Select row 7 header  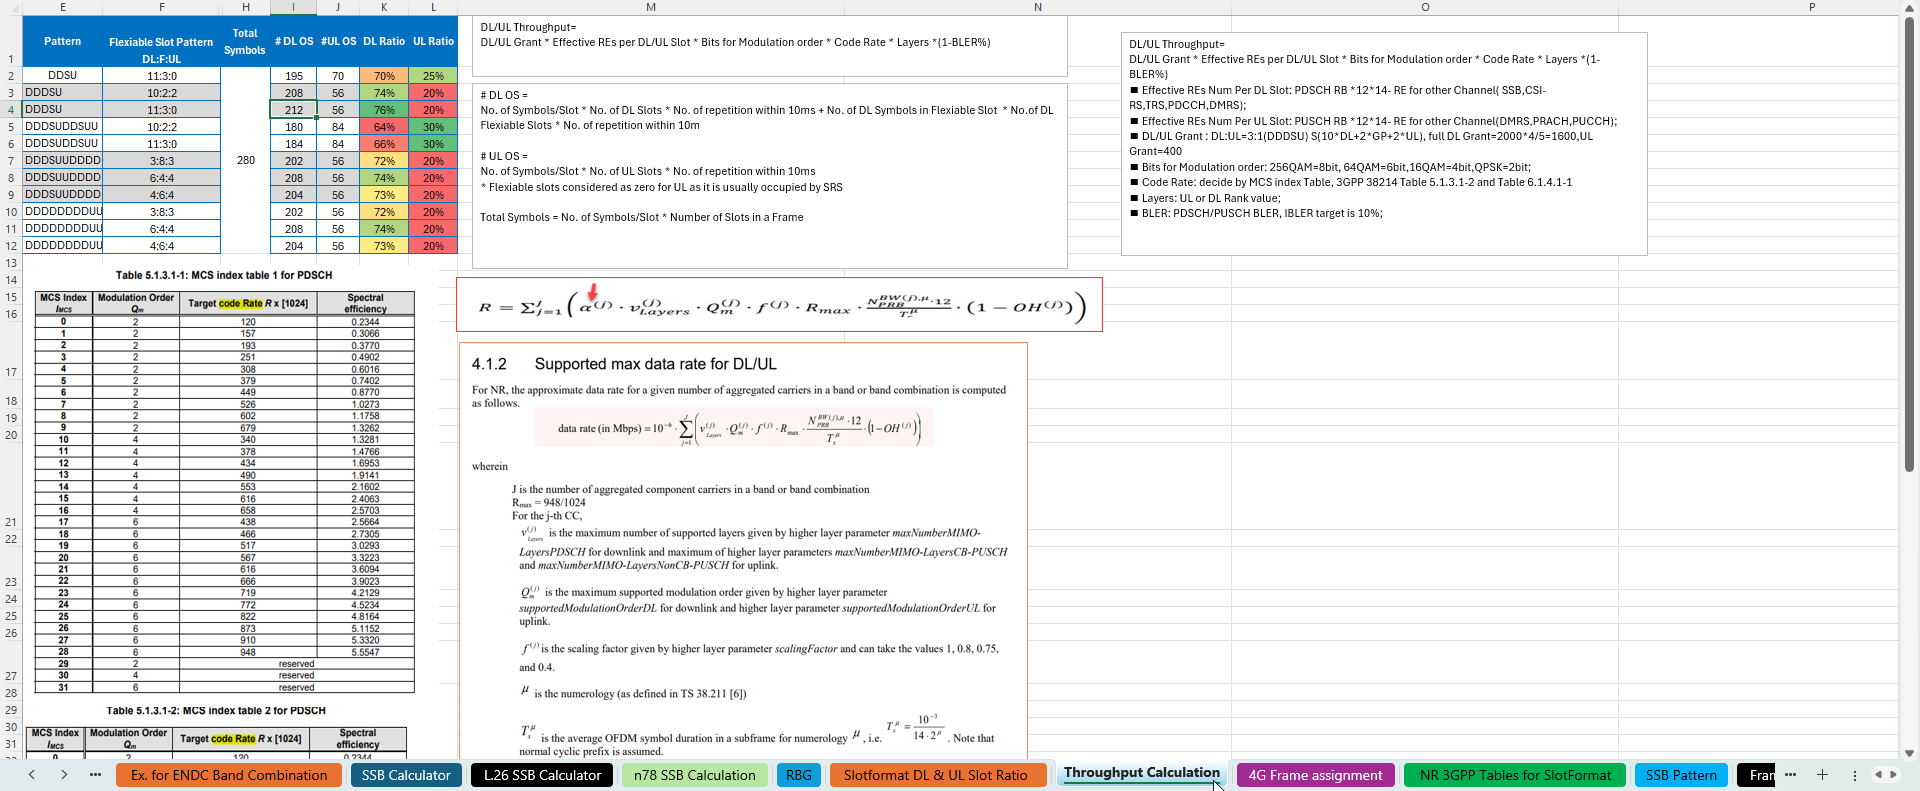[11, 161]
